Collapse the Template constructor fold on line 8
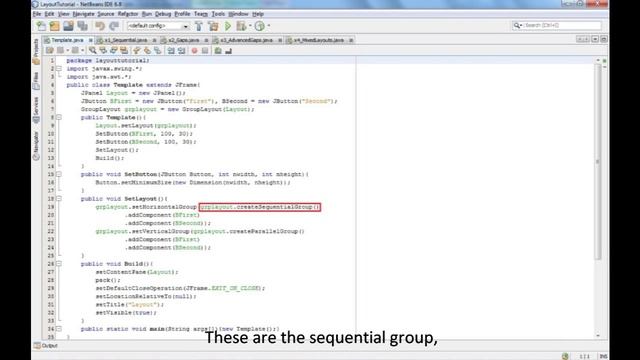The image size is (640, 360). [59, 118]
